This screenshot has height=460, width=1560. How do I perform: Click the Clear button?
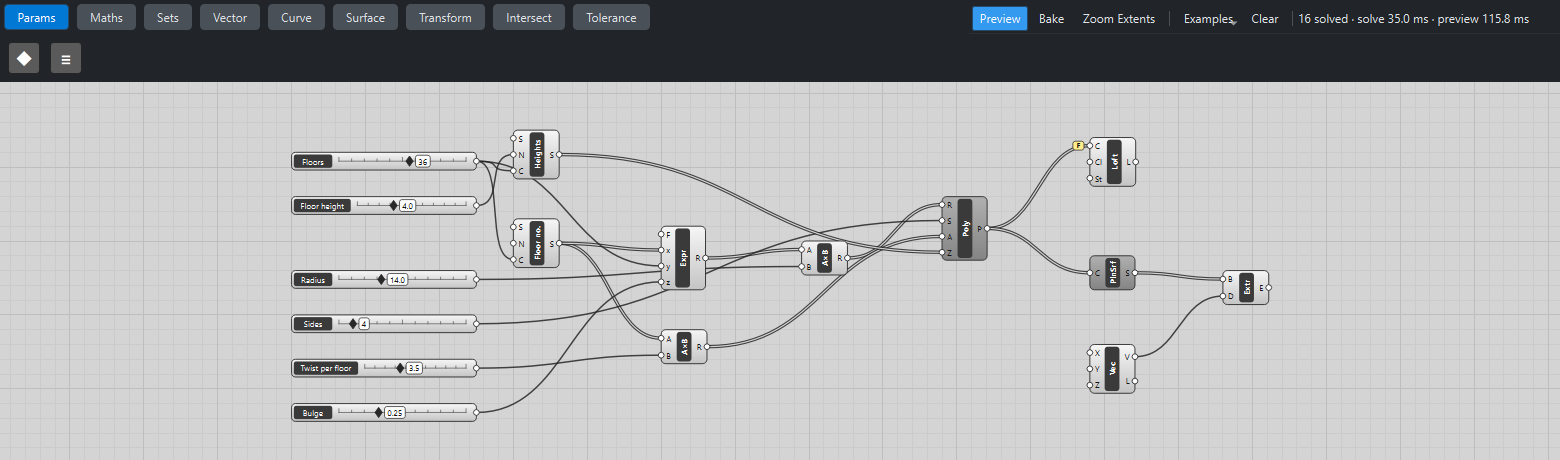click(1265, 19)
